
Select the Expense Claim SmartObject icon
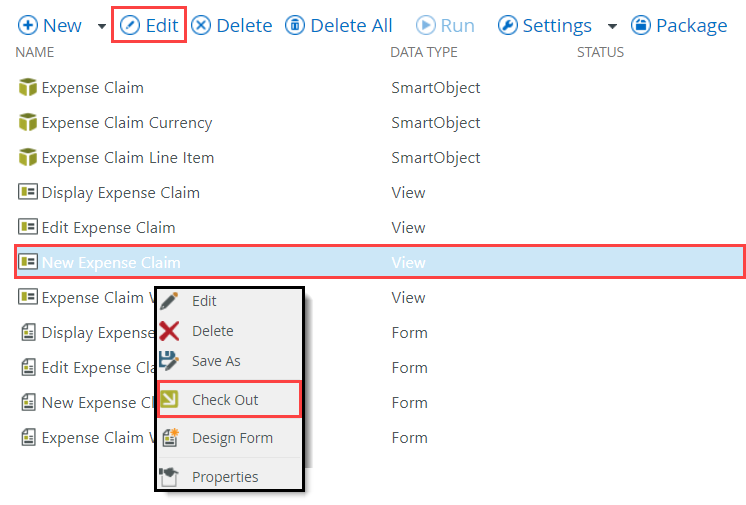coord(28,88)
